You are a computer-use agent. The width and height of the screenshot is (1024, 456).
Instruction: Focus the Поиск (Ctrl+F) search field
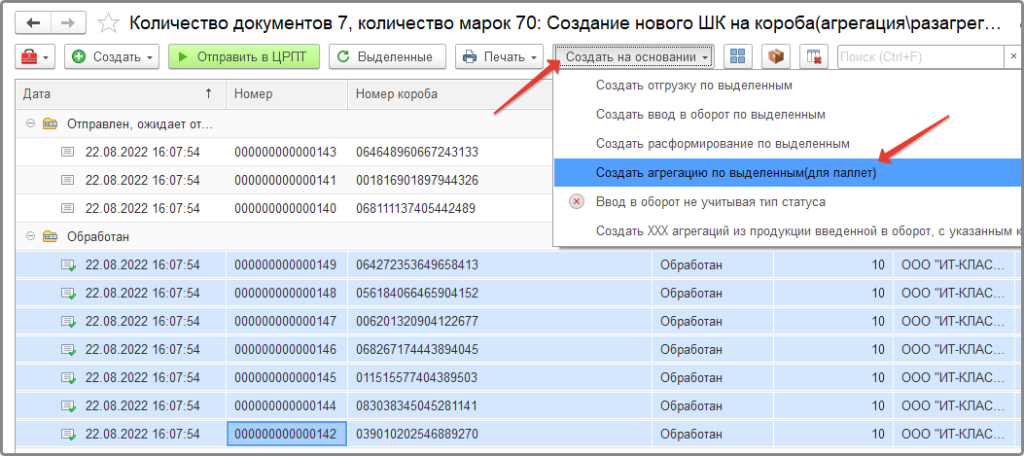tap(920, 57)
